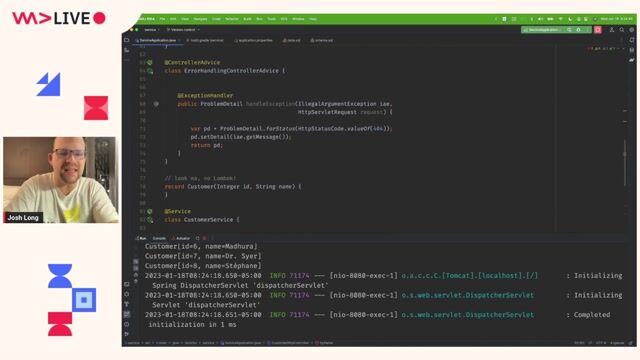The width and height of the screenshot is (640, 360).
Task: Click 'CustomerService' class name in editor
Action: point(209,220)
